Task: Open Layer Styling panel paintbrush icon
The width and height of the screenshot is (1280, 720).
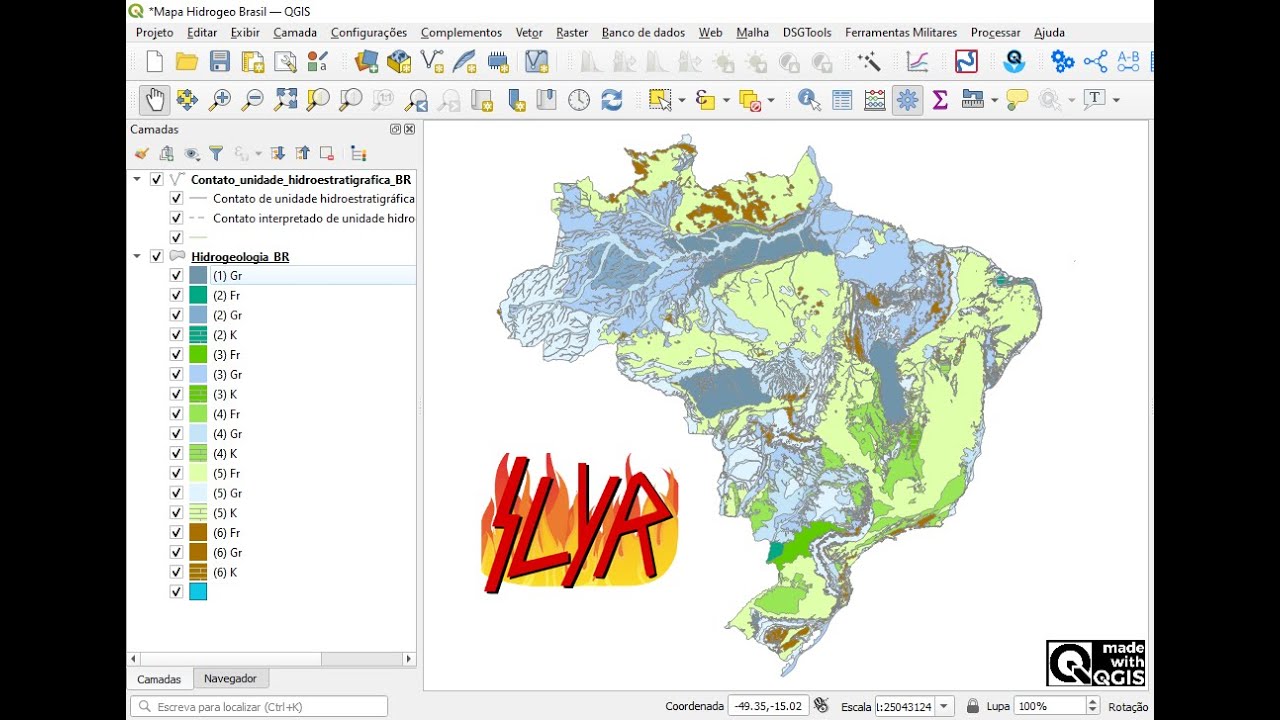Action: pyautogui.click(x=141, y=153)
